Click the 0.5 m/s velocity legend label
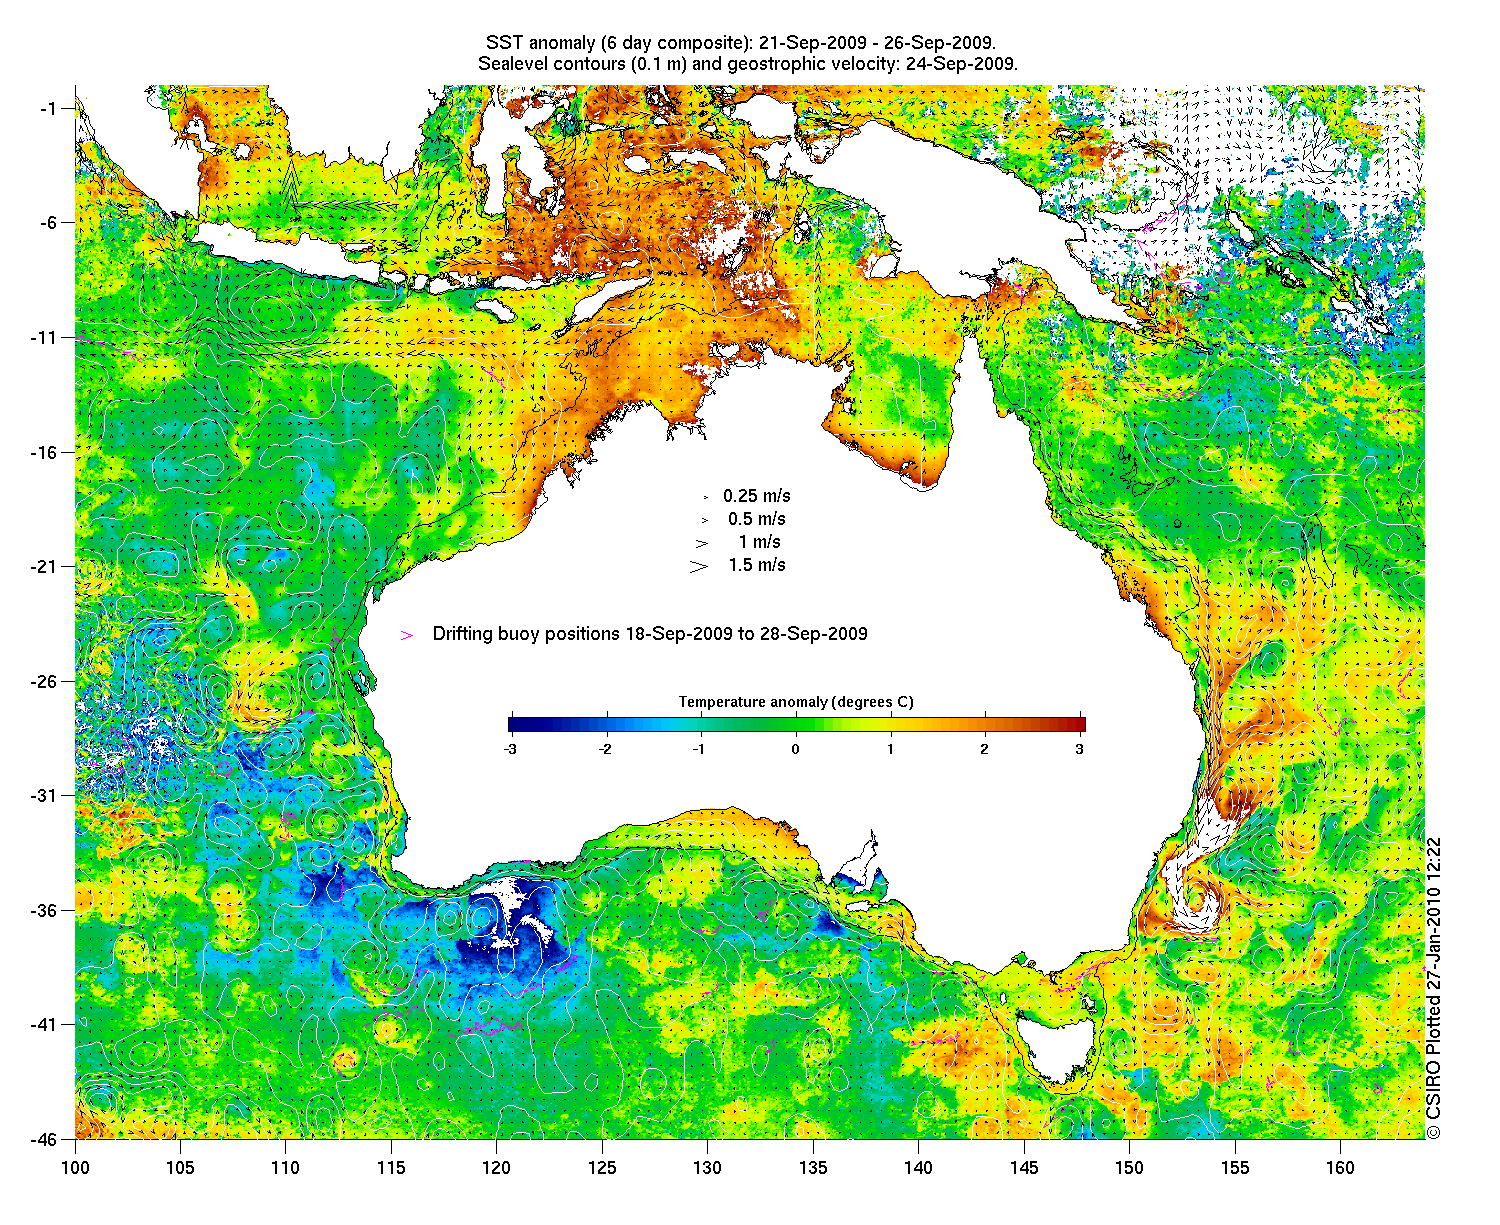 point(757,519)
